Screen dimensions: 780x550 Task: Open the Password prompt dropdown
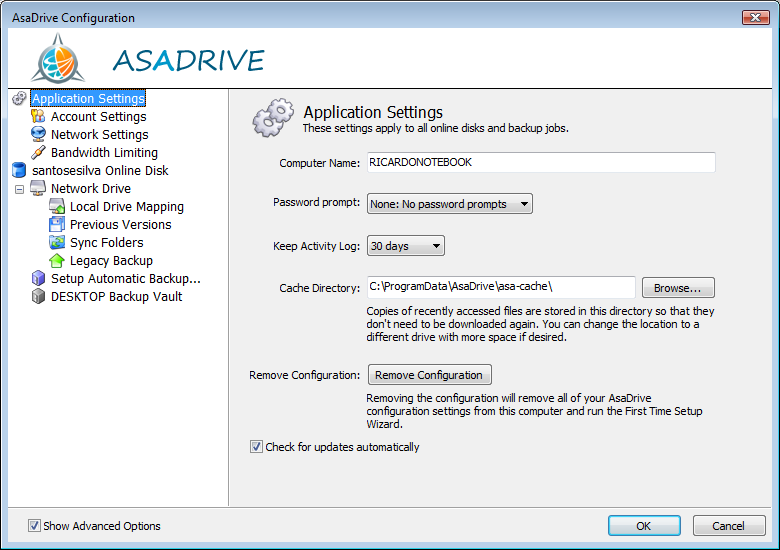pyautogui.click(x=450, y=204)
